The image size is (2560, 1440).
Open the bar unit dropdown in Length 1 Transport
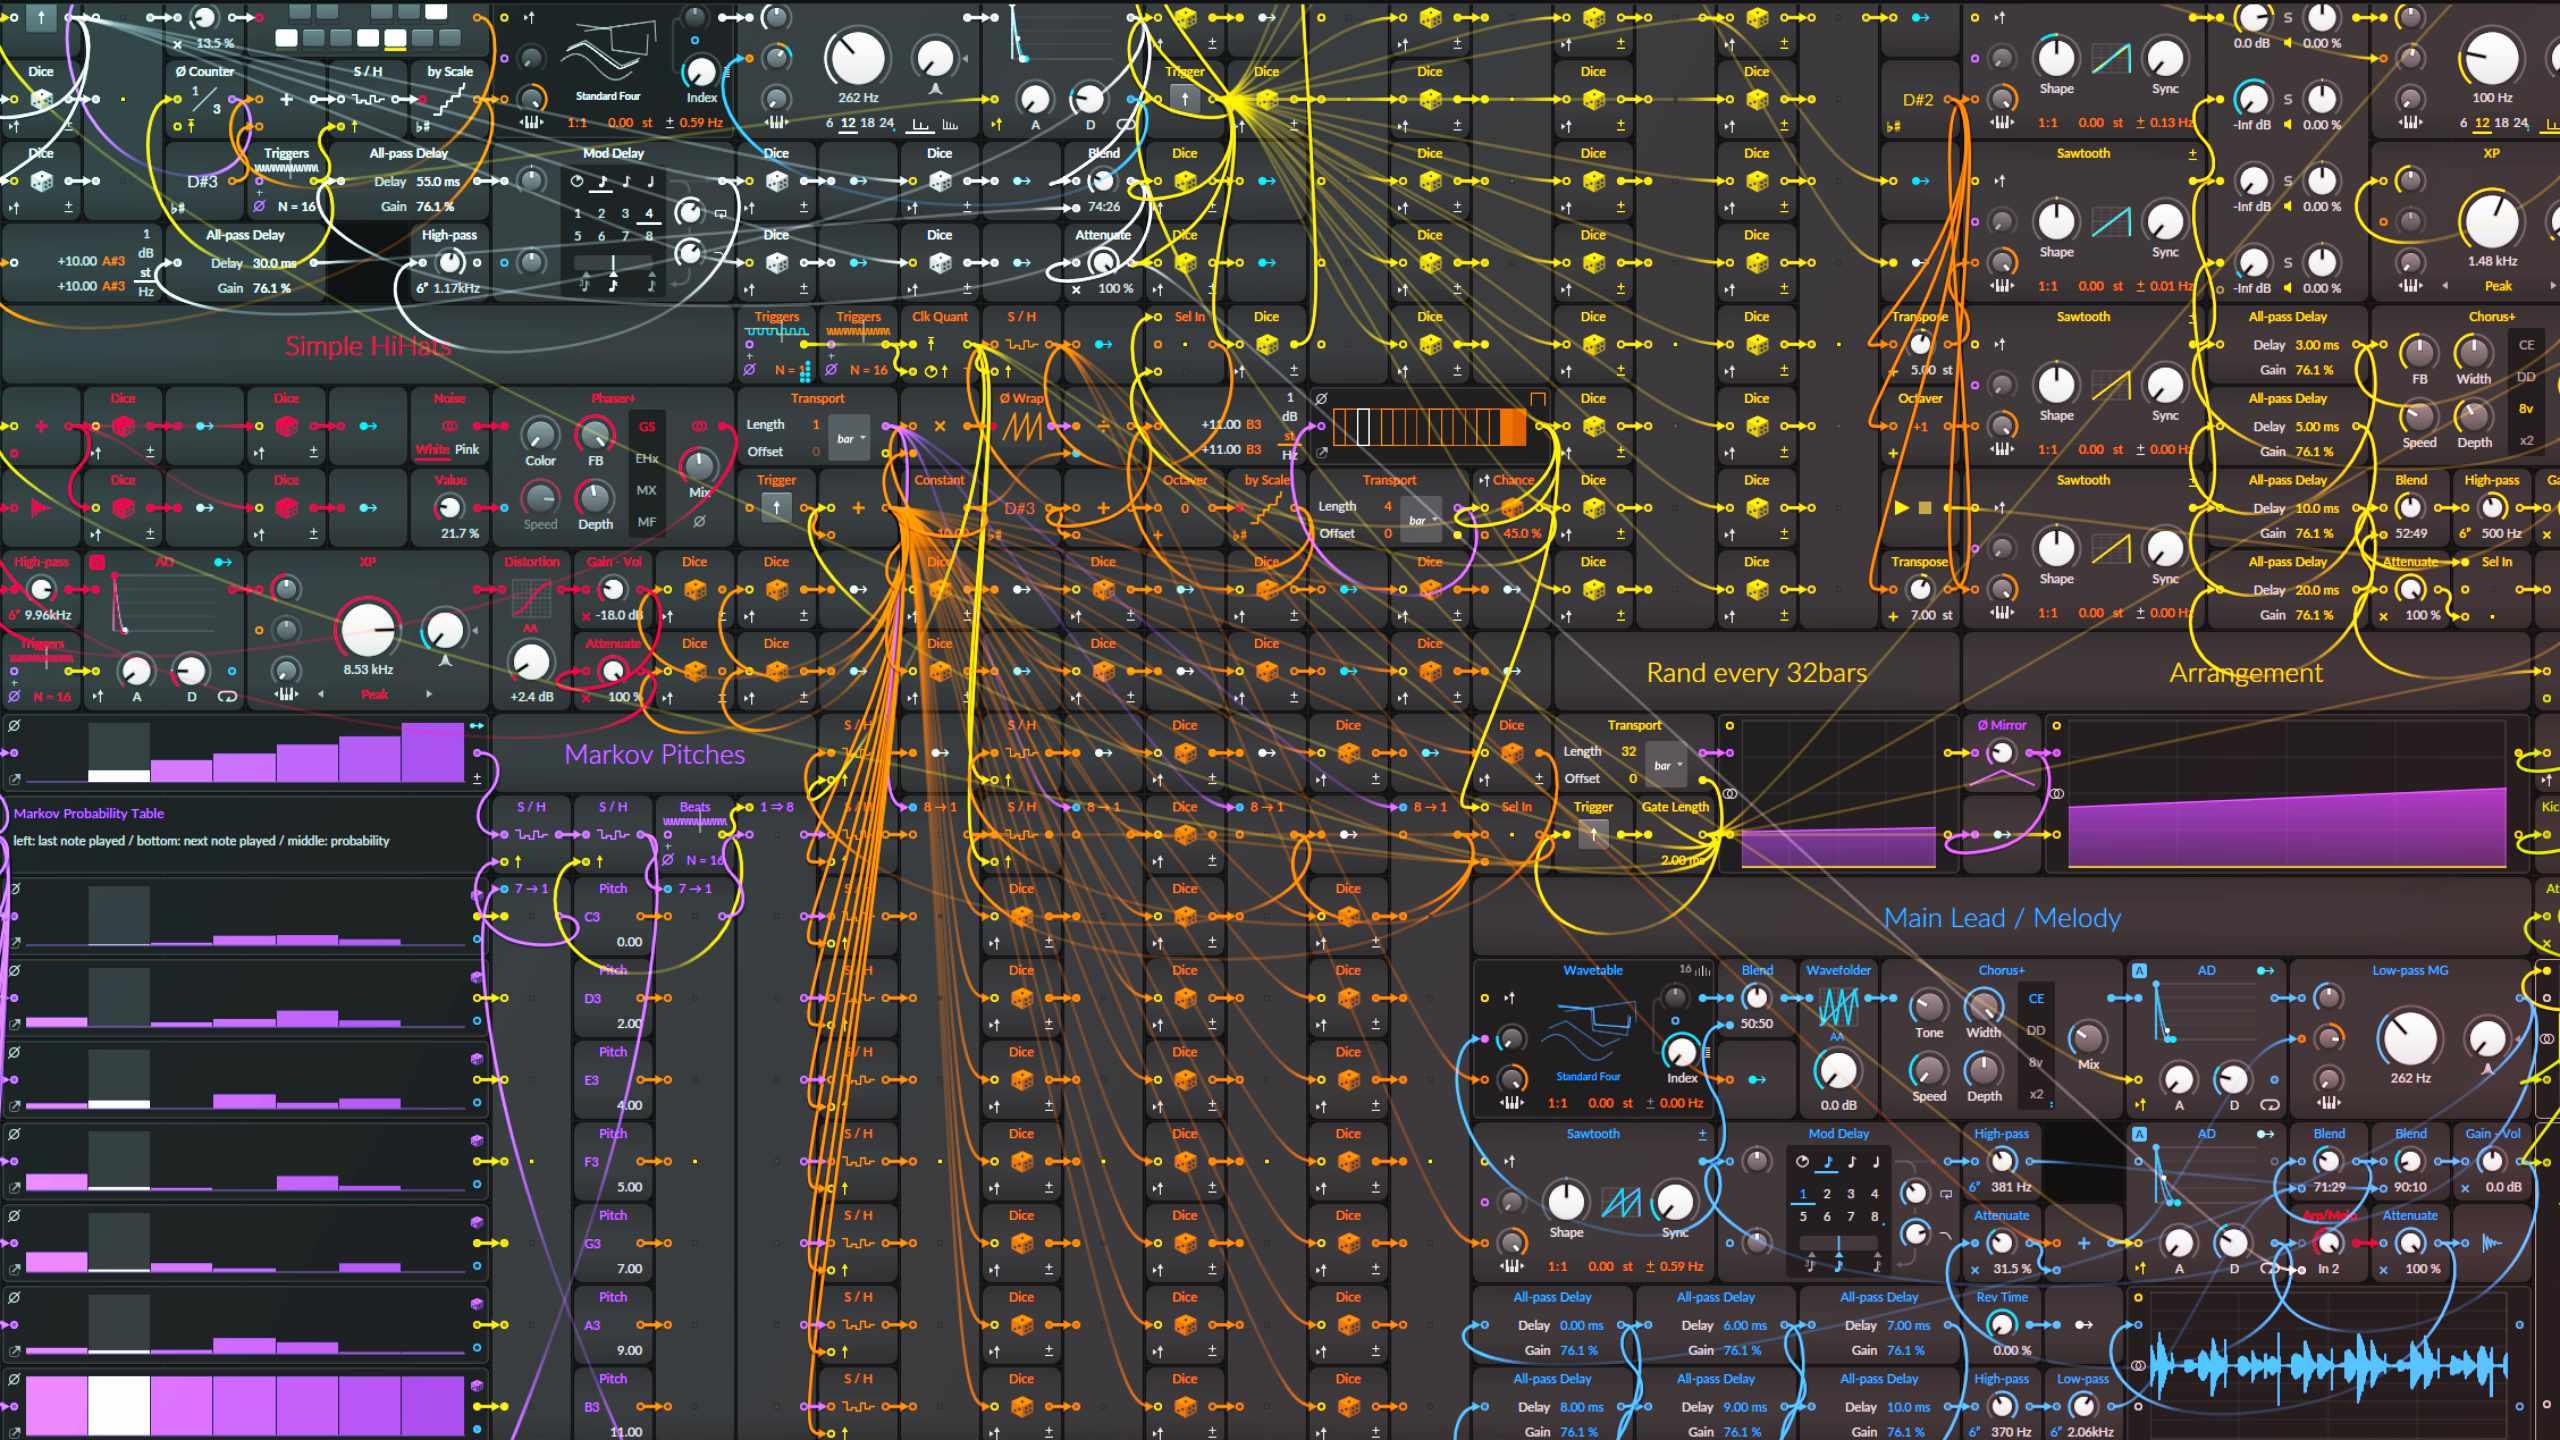click(x=850, y=439)
